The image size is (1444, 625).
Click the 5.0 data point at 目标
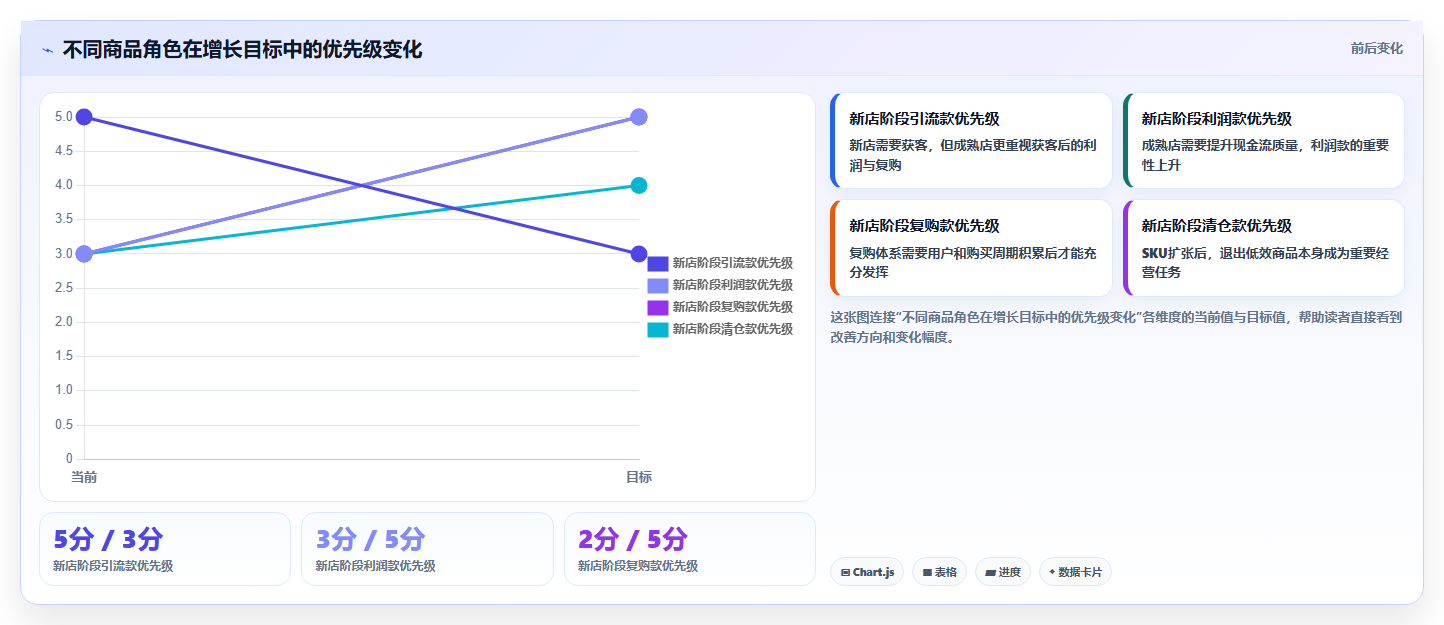click(639, 117)
